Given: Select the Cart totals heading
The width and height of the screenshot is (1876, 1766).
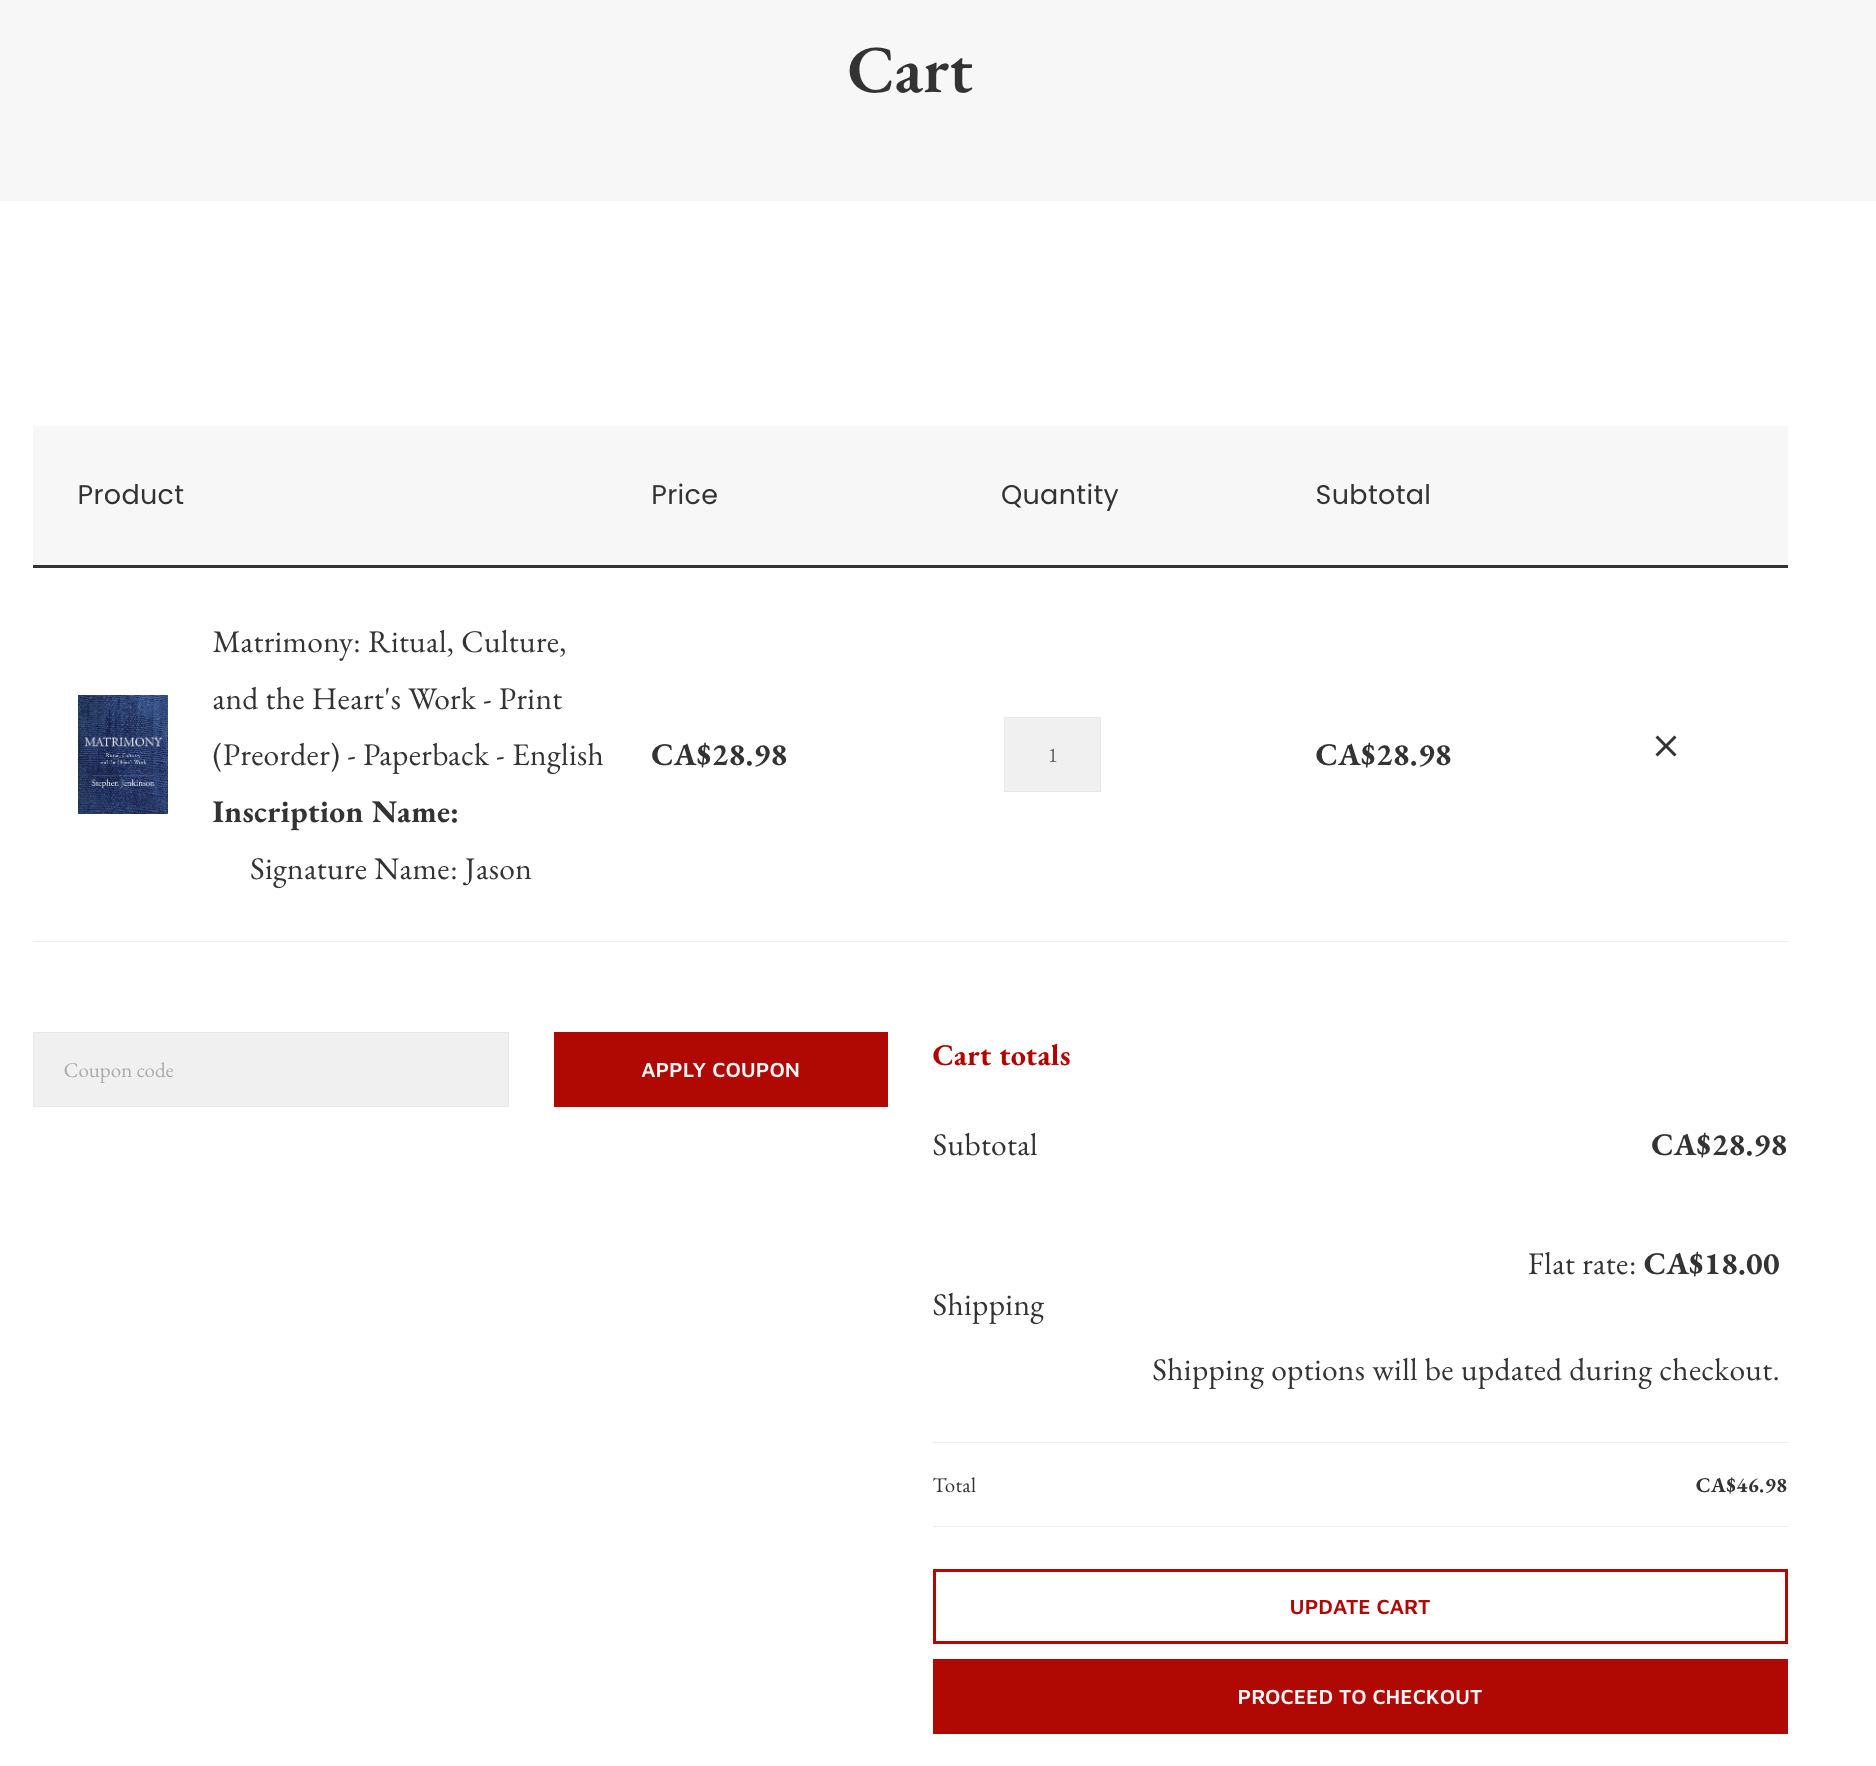Looking at the screenshot, I should tap(1001, 1056).
